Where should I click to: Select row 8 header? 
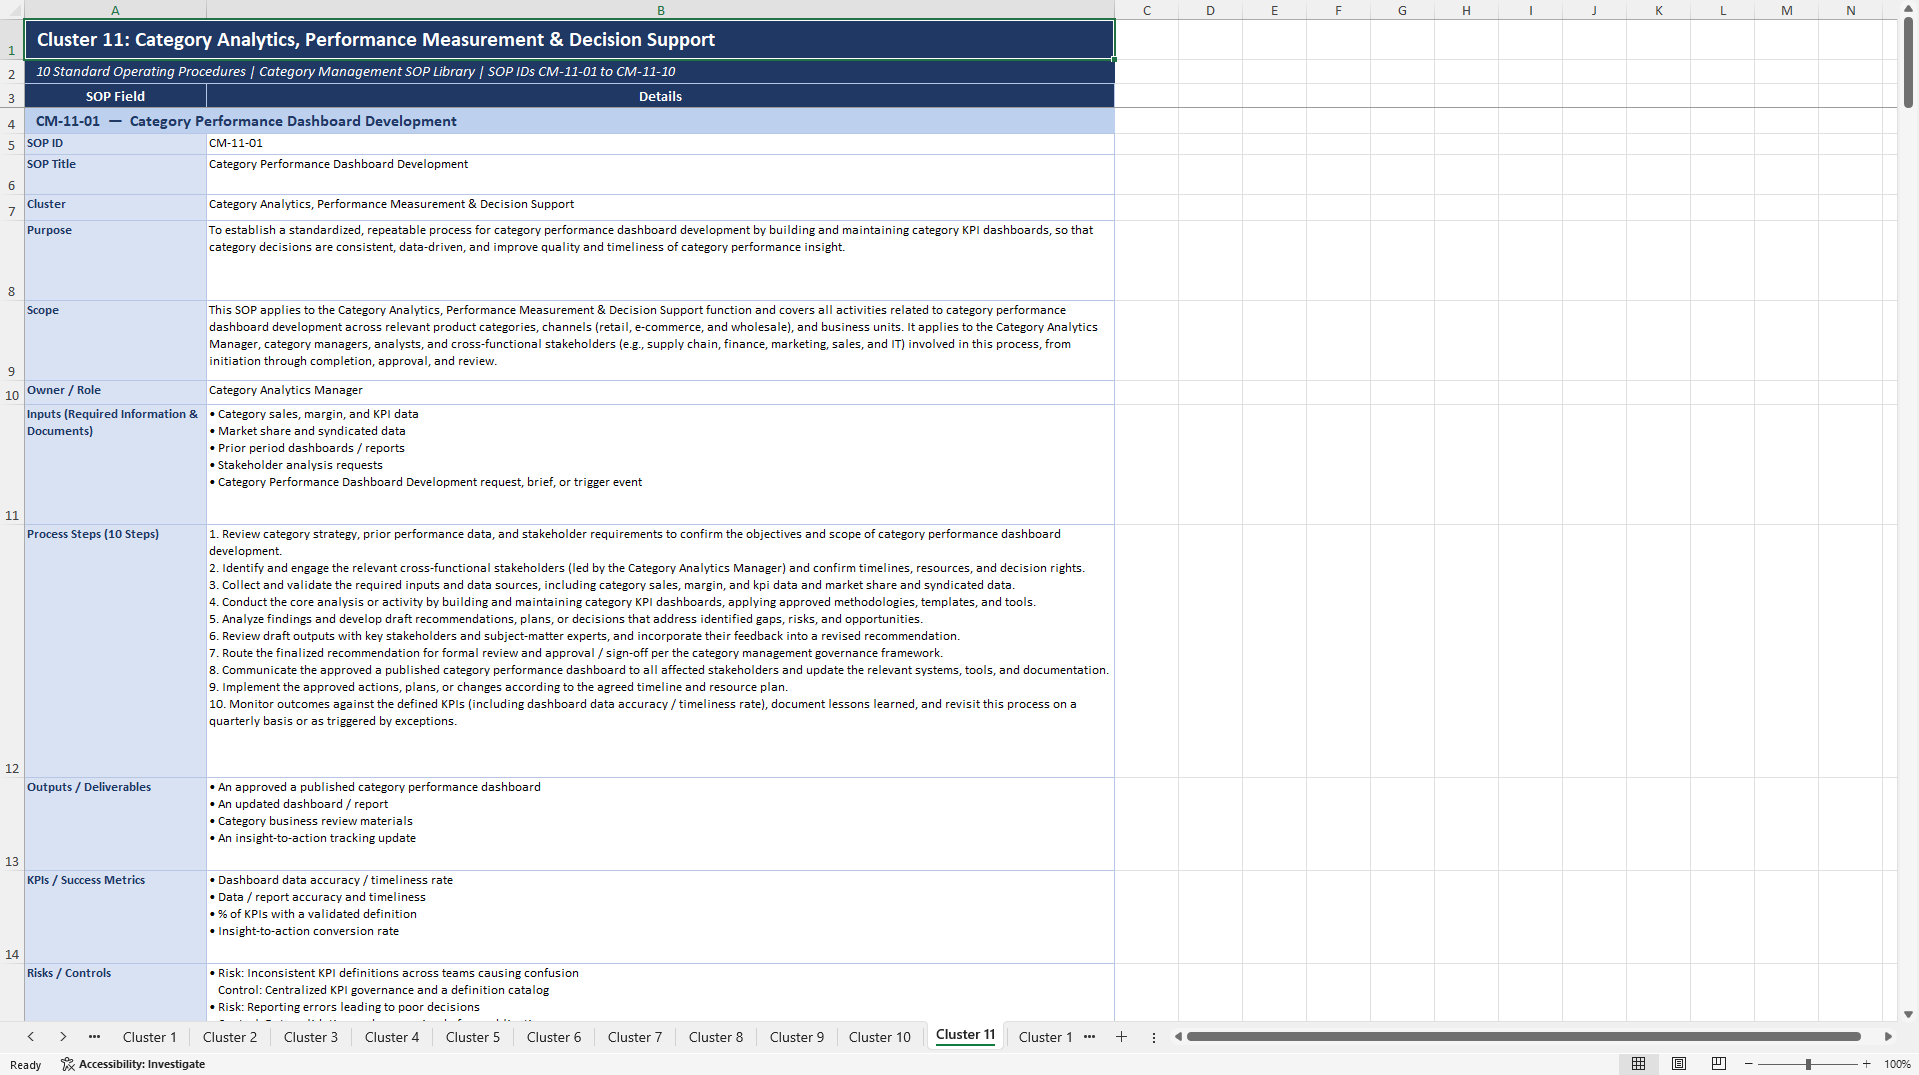(x=12, y=261)
